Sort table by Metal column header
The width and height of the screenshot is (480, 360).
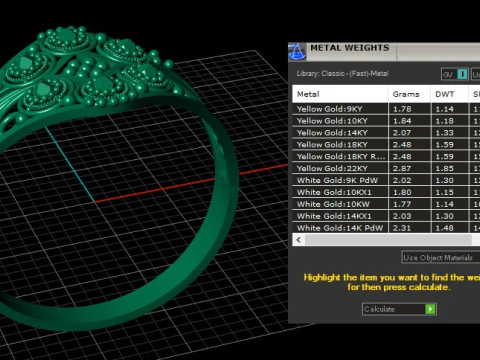(x=340, y=94)
